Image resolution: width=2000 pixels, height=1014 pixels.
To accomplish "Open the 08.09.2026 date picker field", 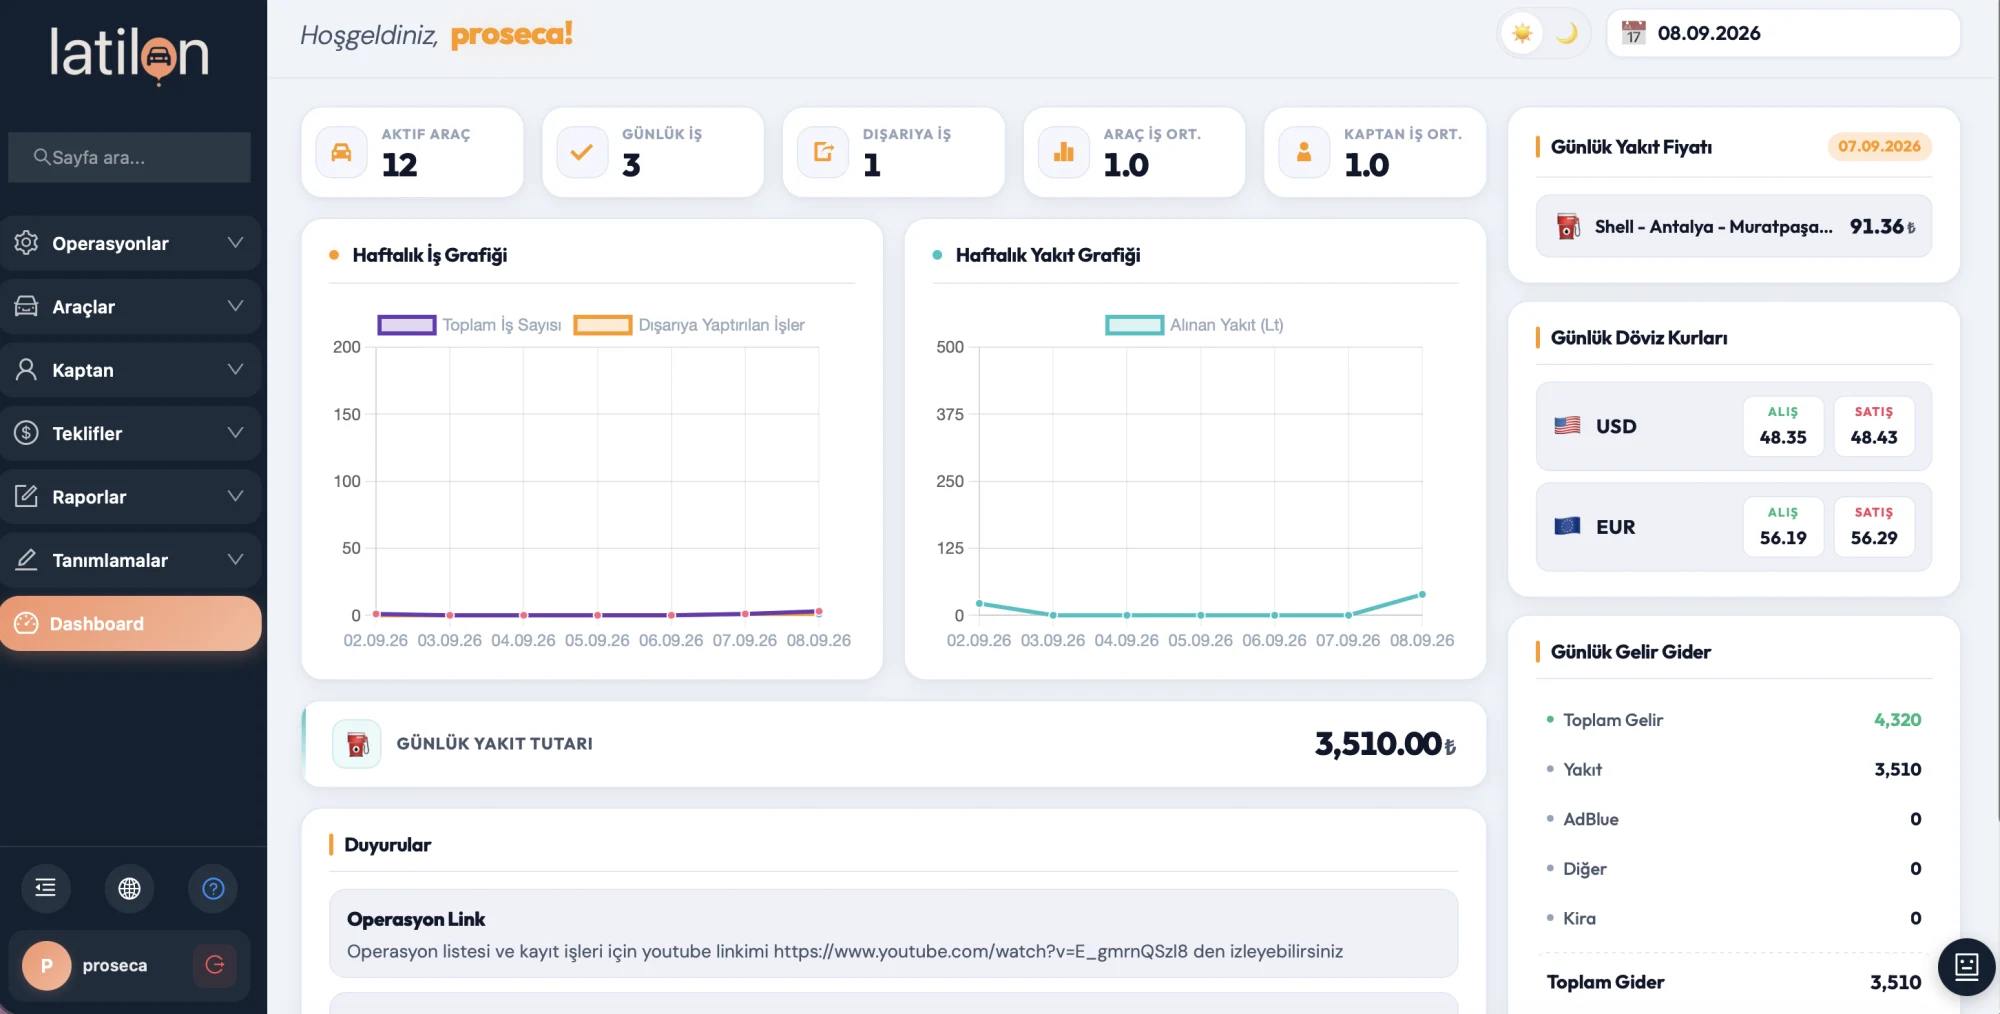I will point(1783,33).
